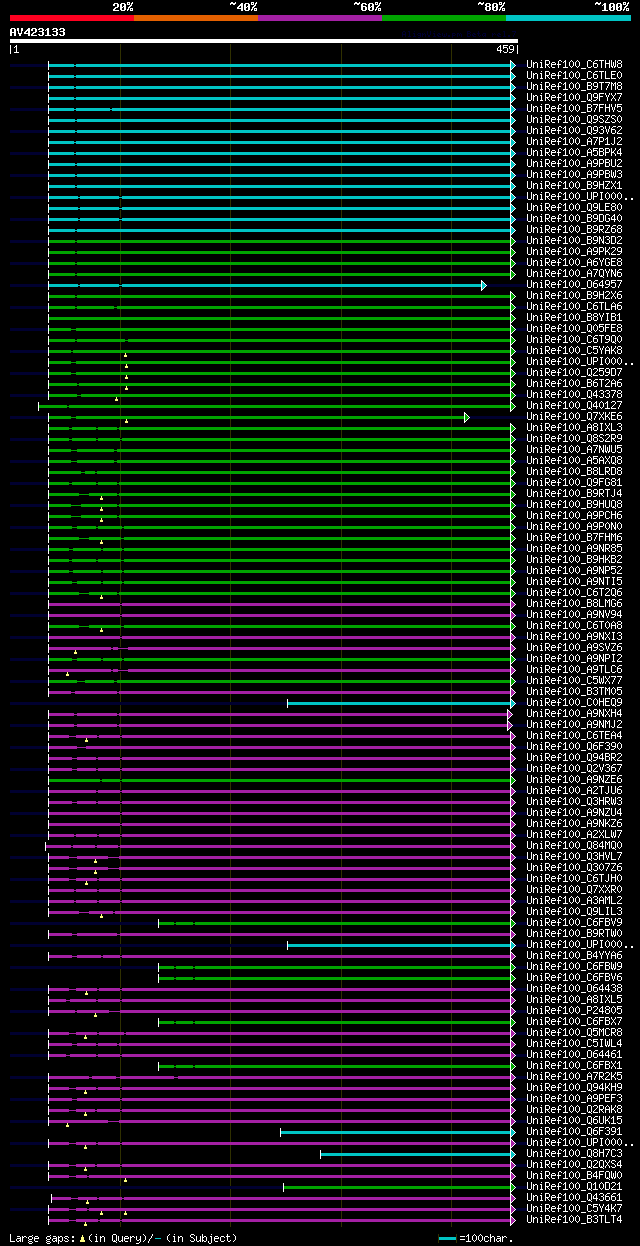Select the UniRef100_B9RTJ4 label
This screenshot has height=1246, width=640.
tap(574, 493)
